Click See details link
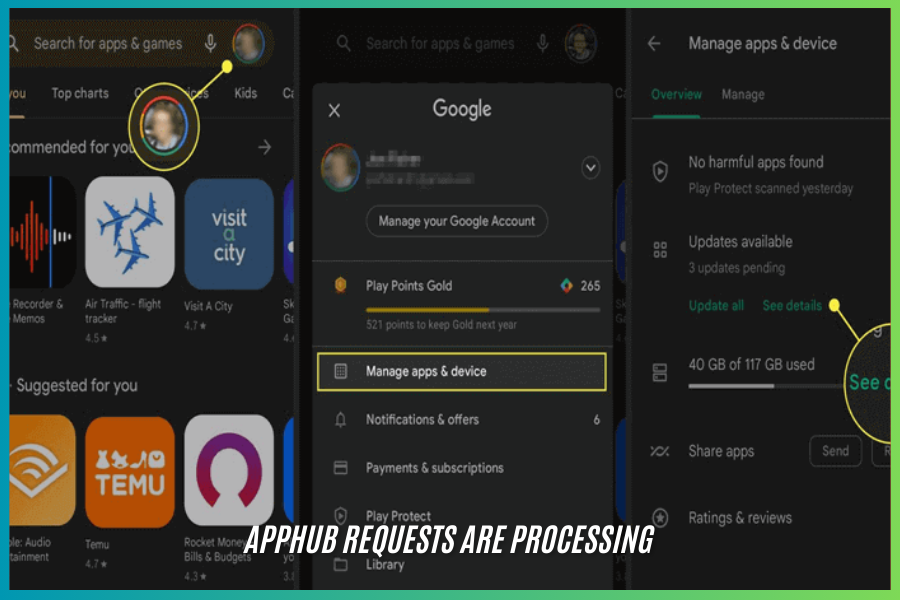The width and height of the screenshot is (900, 600). click(x=792, y=306)
